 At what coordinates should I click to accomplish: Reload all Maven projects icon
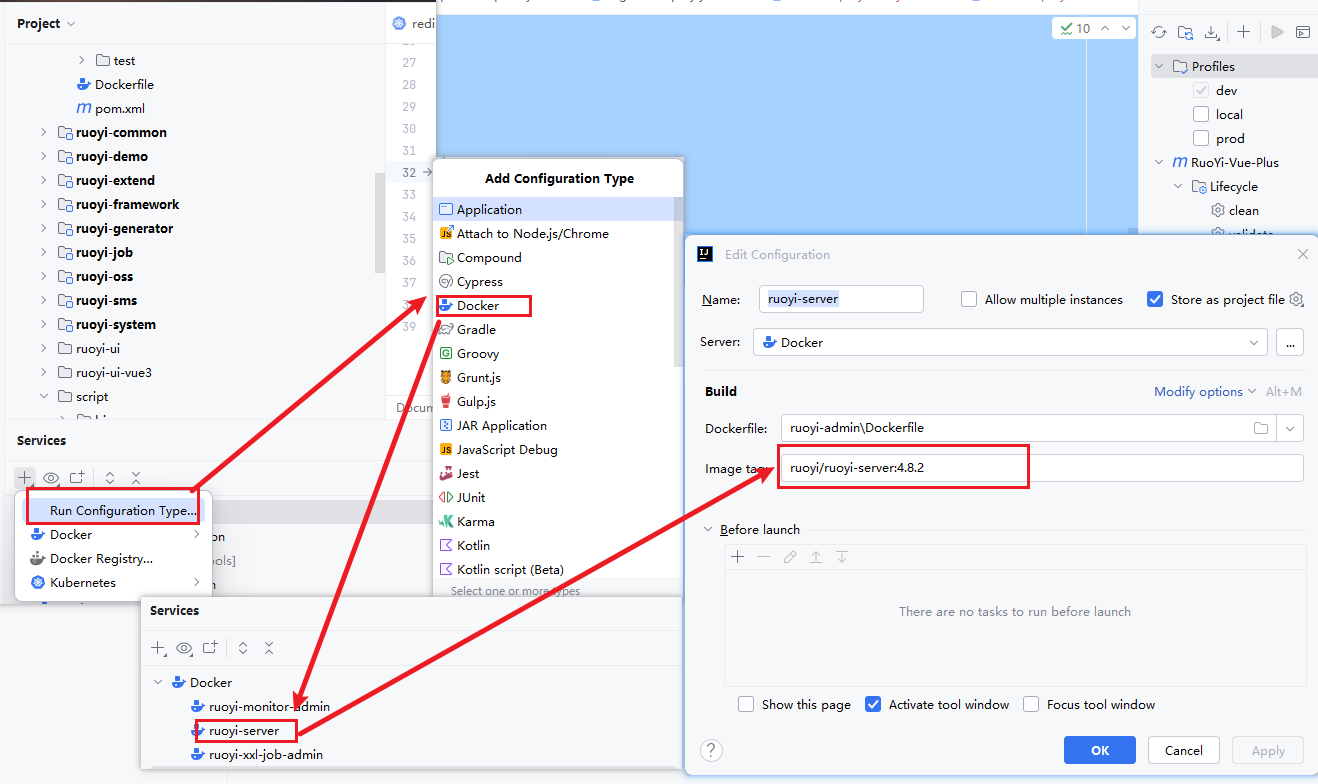[x=1159, y=32]
